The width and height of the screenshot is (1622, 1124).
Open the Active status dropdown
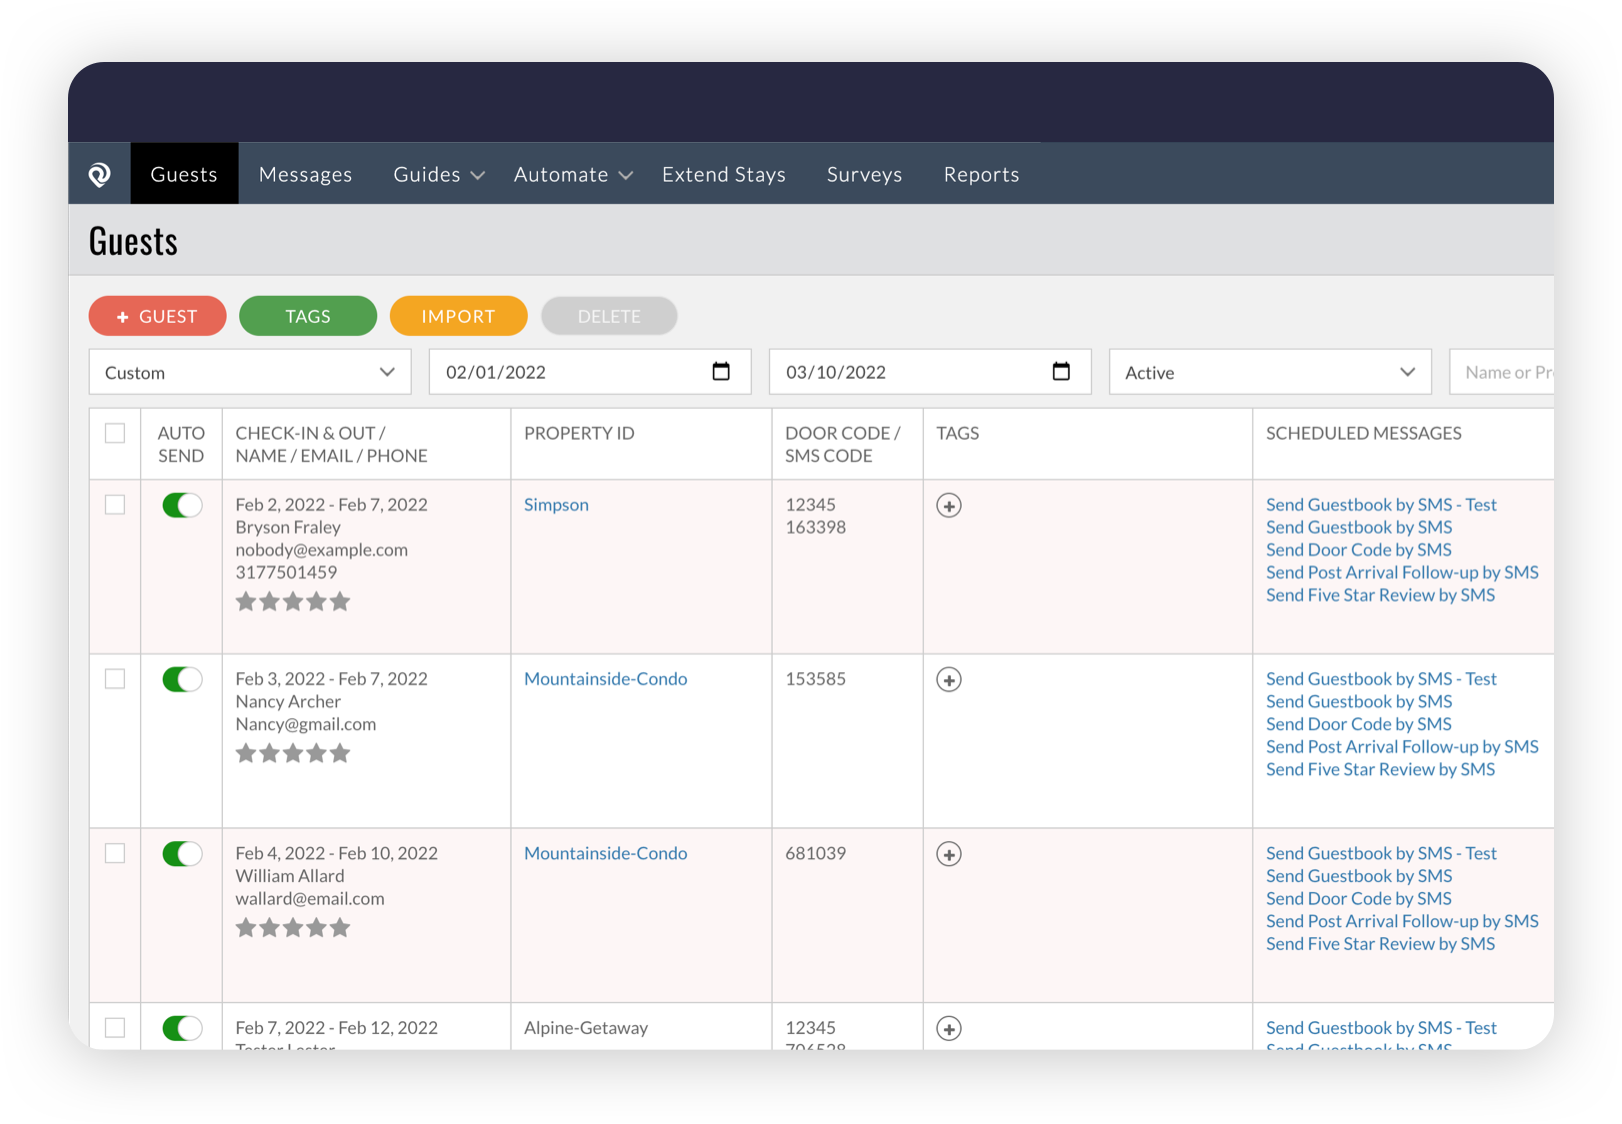click(x=1270, y=372)
